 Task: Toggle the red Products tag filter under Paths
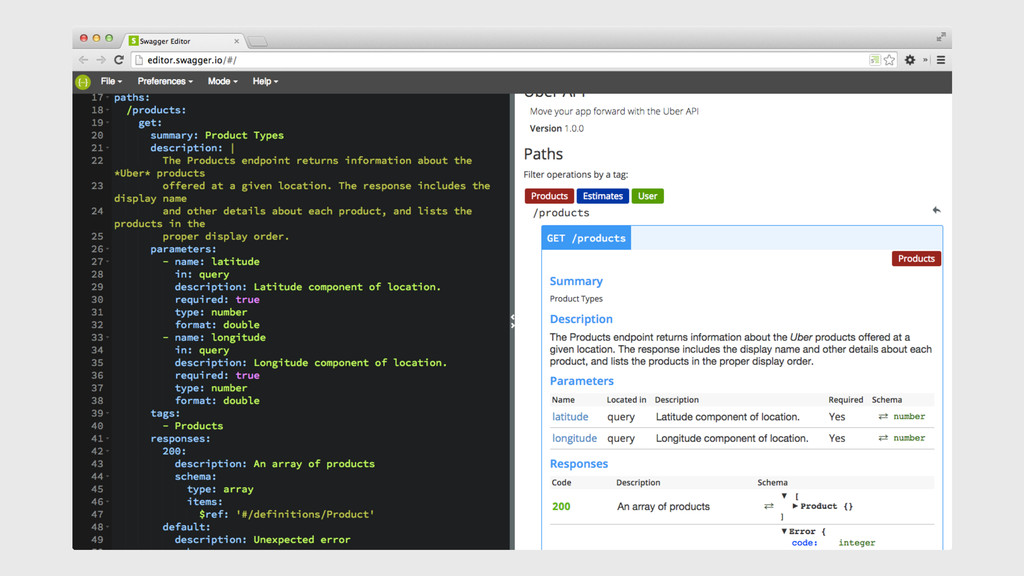(549, 196)
